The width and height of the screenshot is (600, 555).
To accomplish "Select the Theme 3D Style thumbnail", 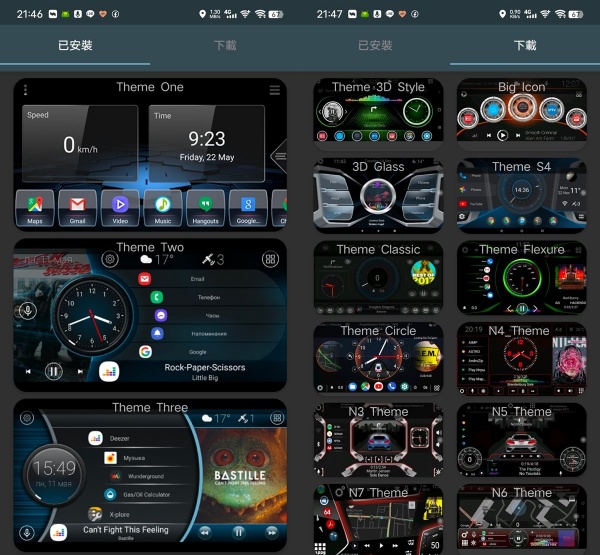I will point(378,114).
